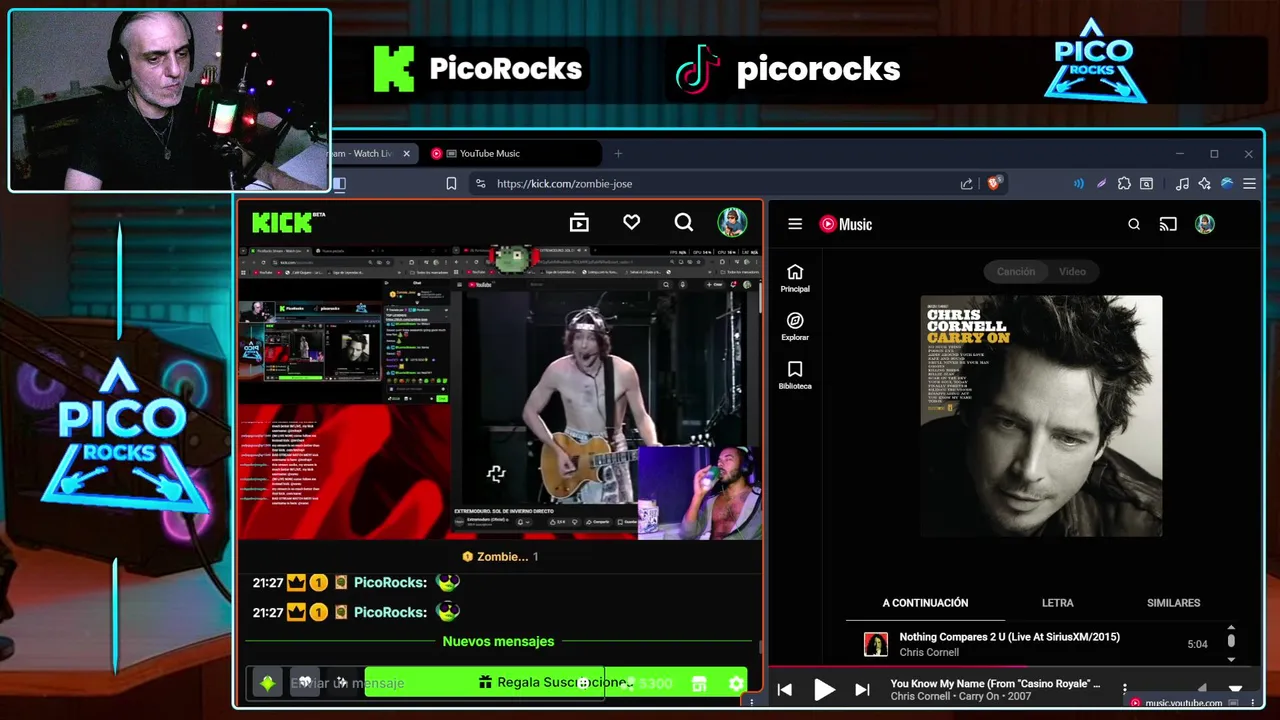Switch to Canción mode
The width and height of the screenshot is (1280, 720).
click(1016, 271)
